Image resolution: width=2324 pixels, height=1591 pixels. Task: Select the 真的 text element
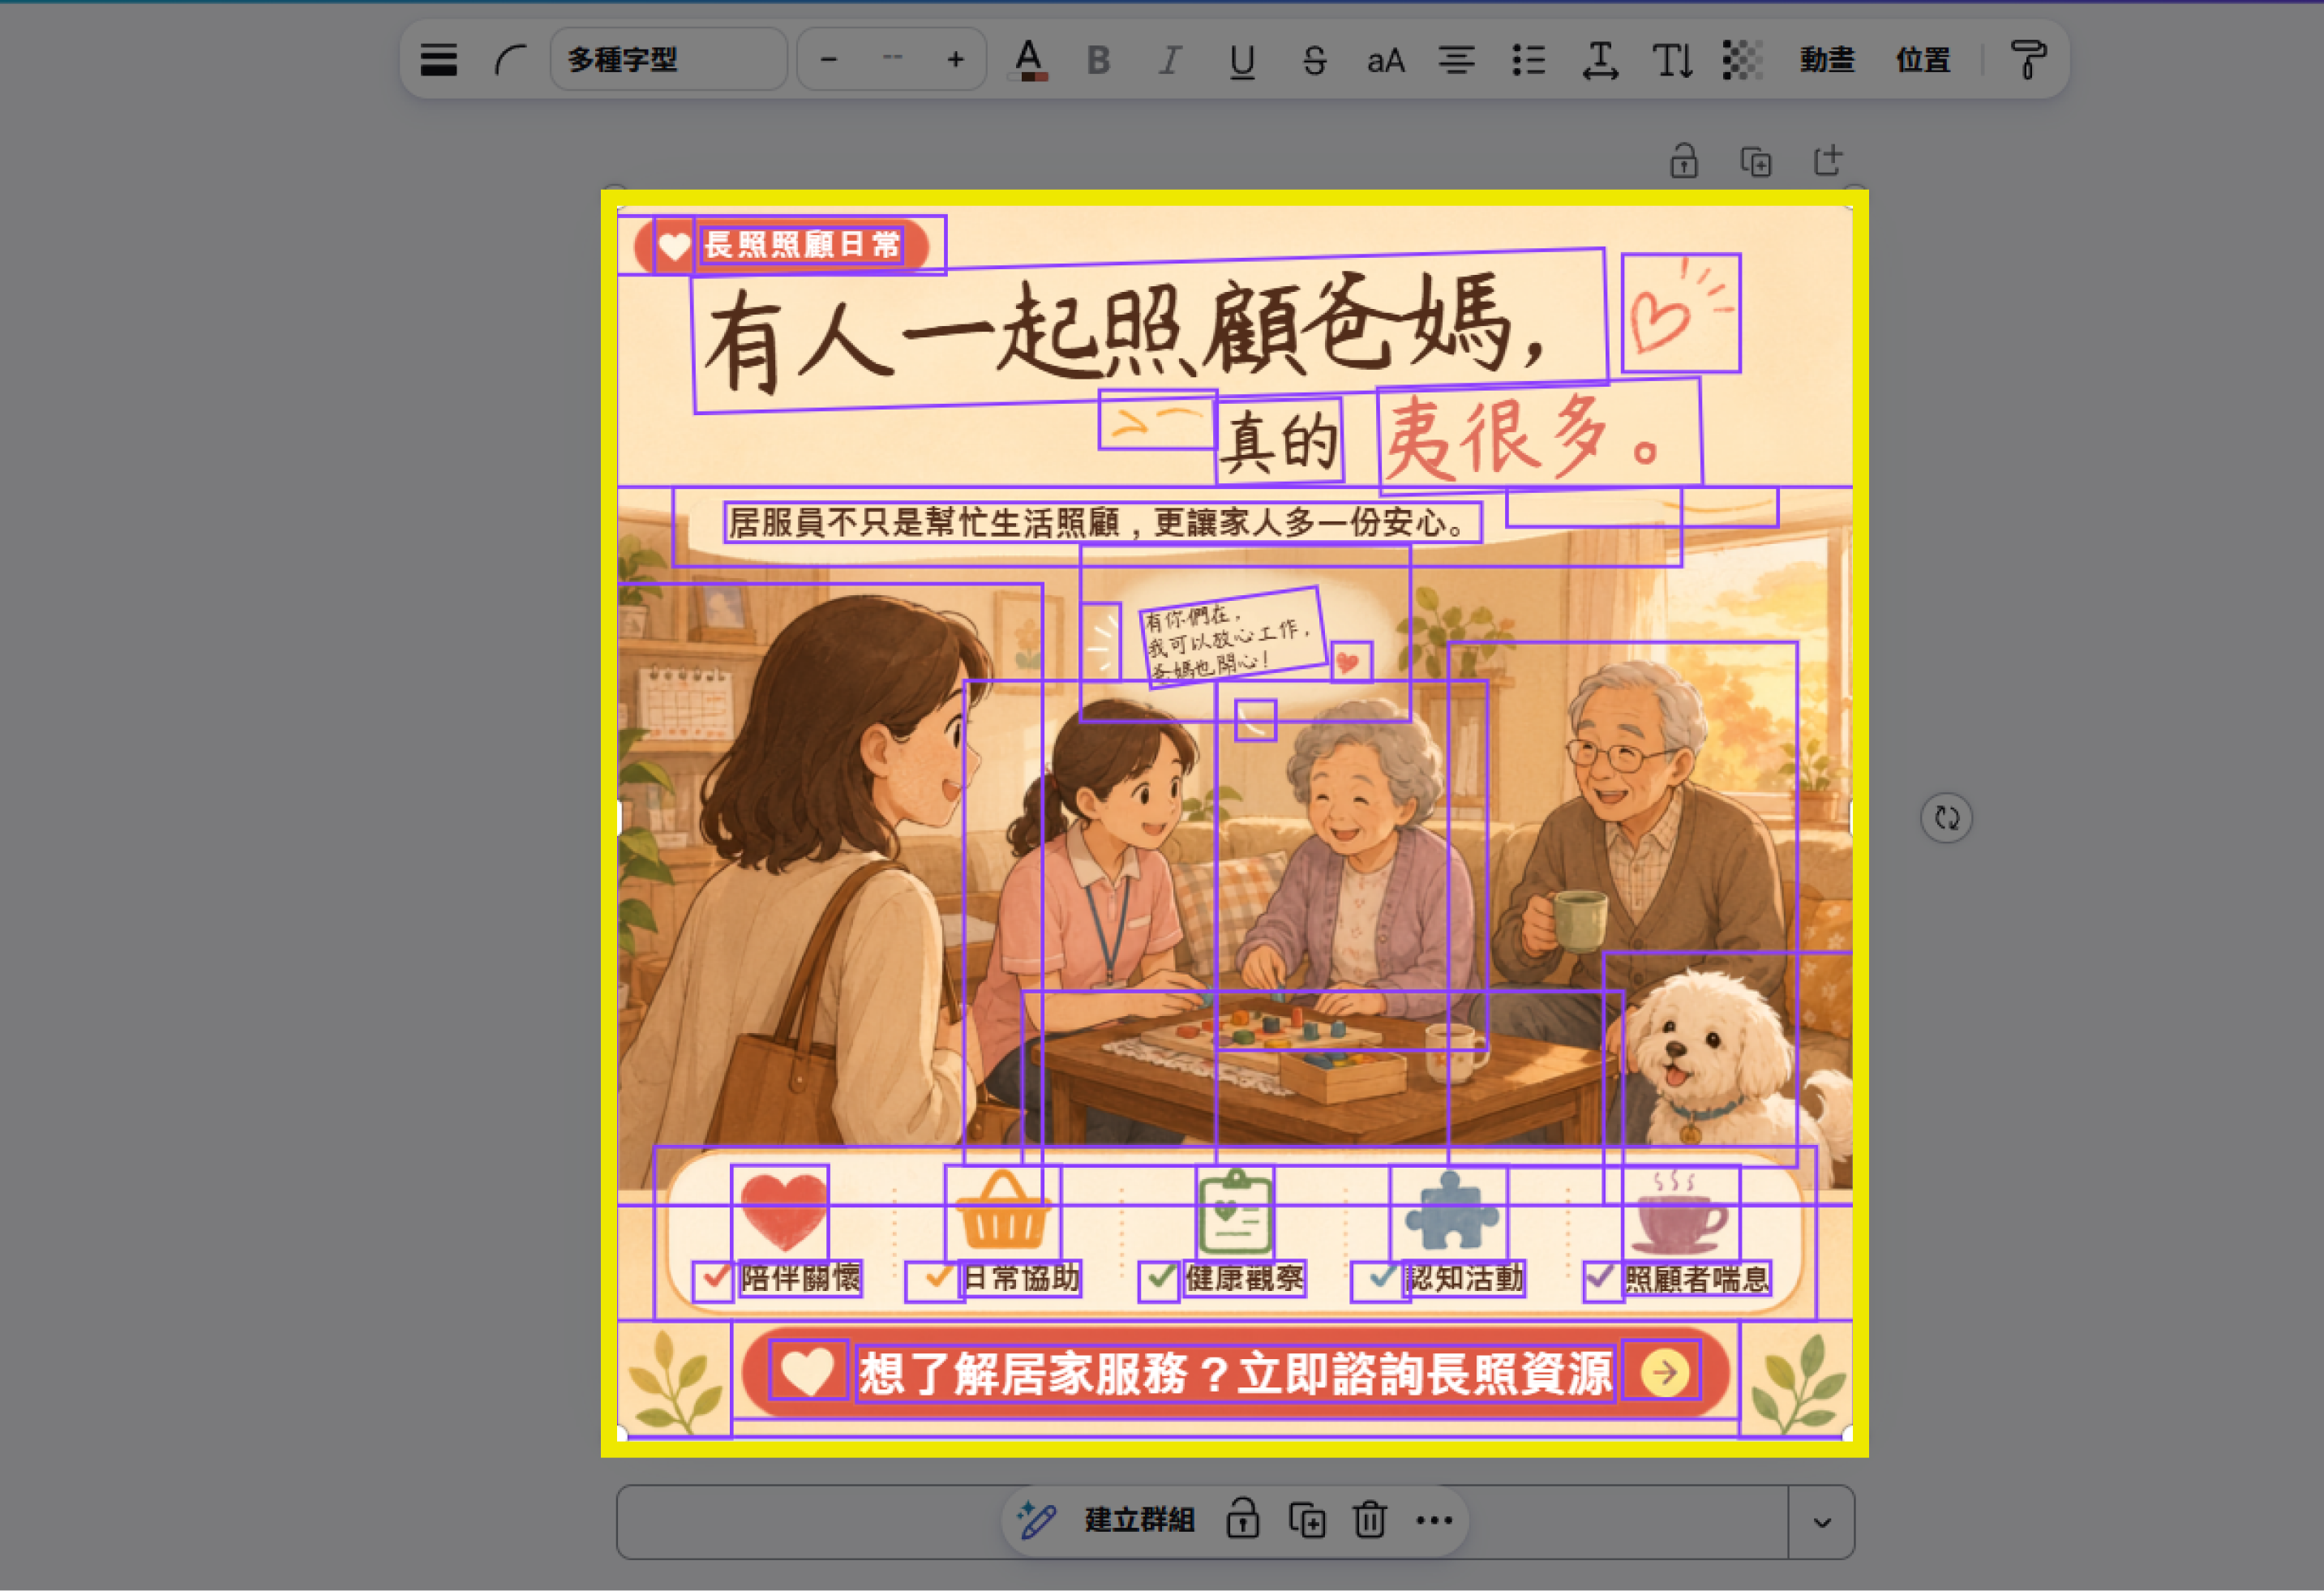1280,441
